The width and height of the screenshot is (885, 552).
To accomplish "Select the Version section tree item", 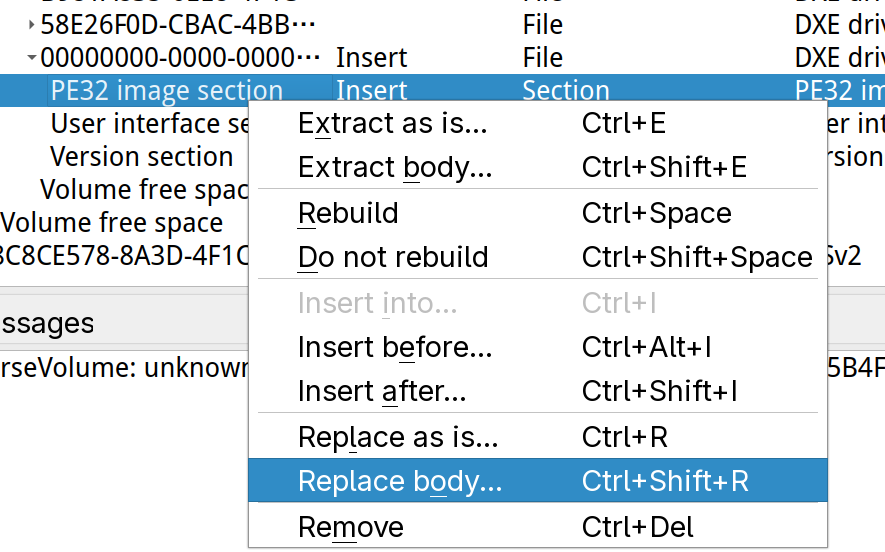I will 124,156.
